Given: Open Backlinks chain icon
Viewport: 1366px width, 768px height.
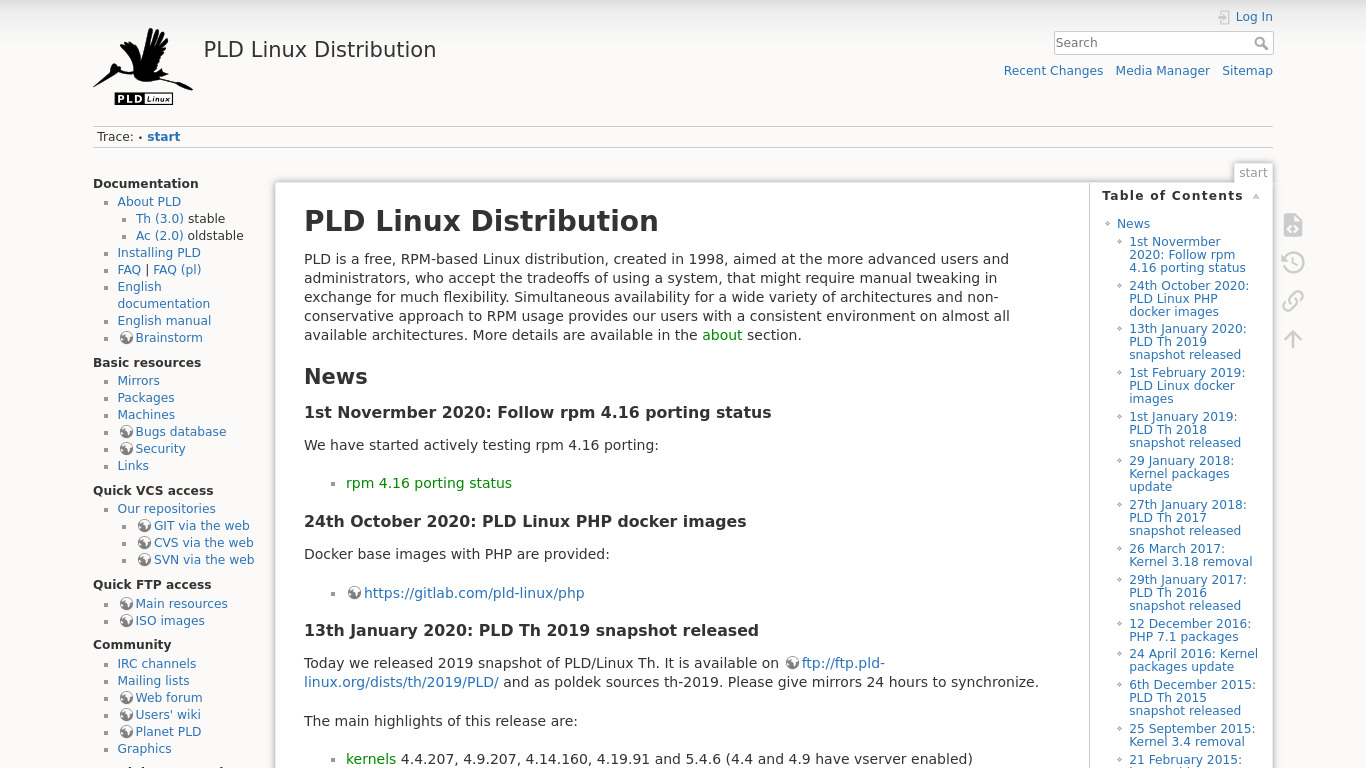Looking at the screenshot, I should pyautogui.click(x=1293, y=301).
